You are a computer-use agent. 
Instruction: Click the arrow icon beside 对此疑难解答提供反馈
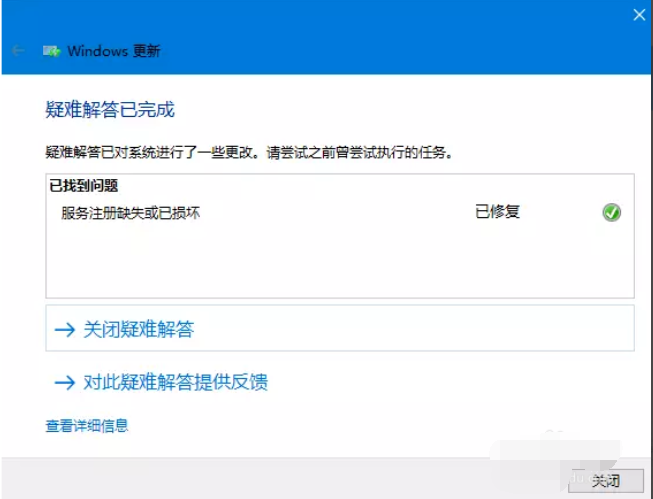point(65,382)
